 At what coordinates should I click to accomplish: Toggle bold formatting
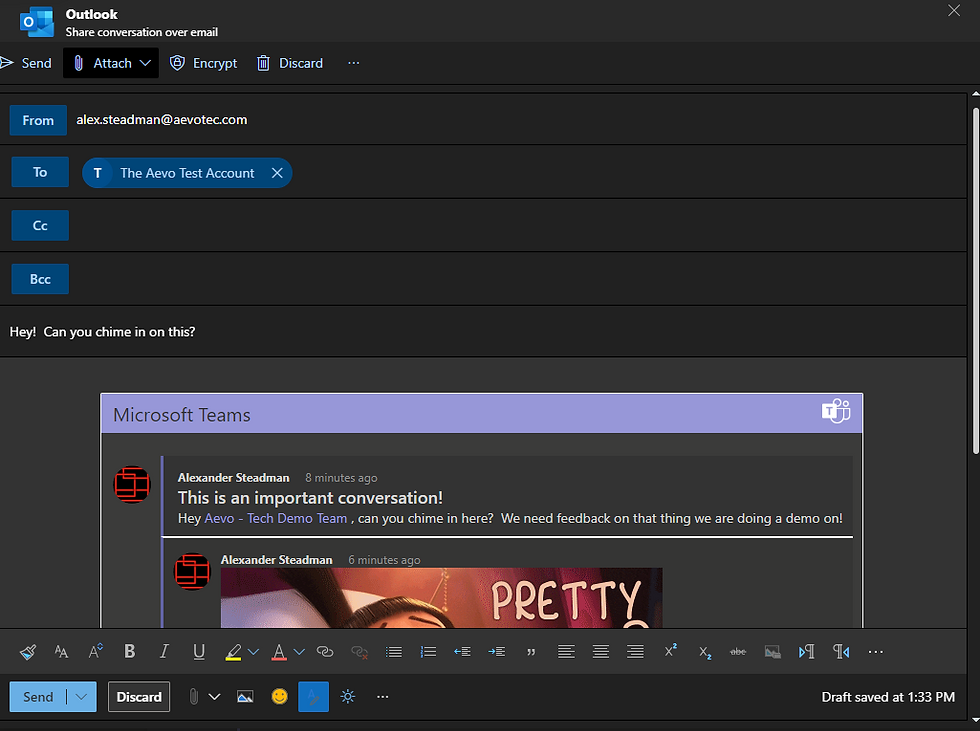pyautogui.click(x=129, y=652)
